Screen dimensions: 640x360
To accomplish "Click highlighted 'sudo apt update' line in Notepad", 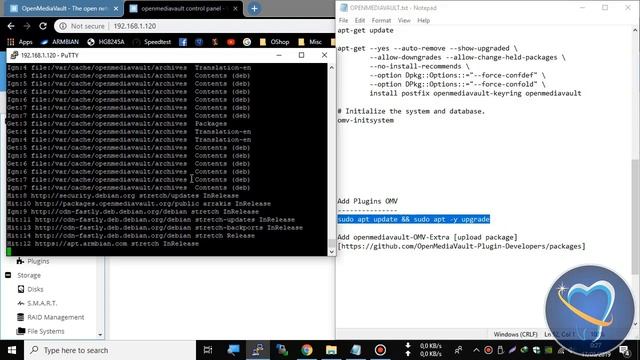I will [413, 219].
